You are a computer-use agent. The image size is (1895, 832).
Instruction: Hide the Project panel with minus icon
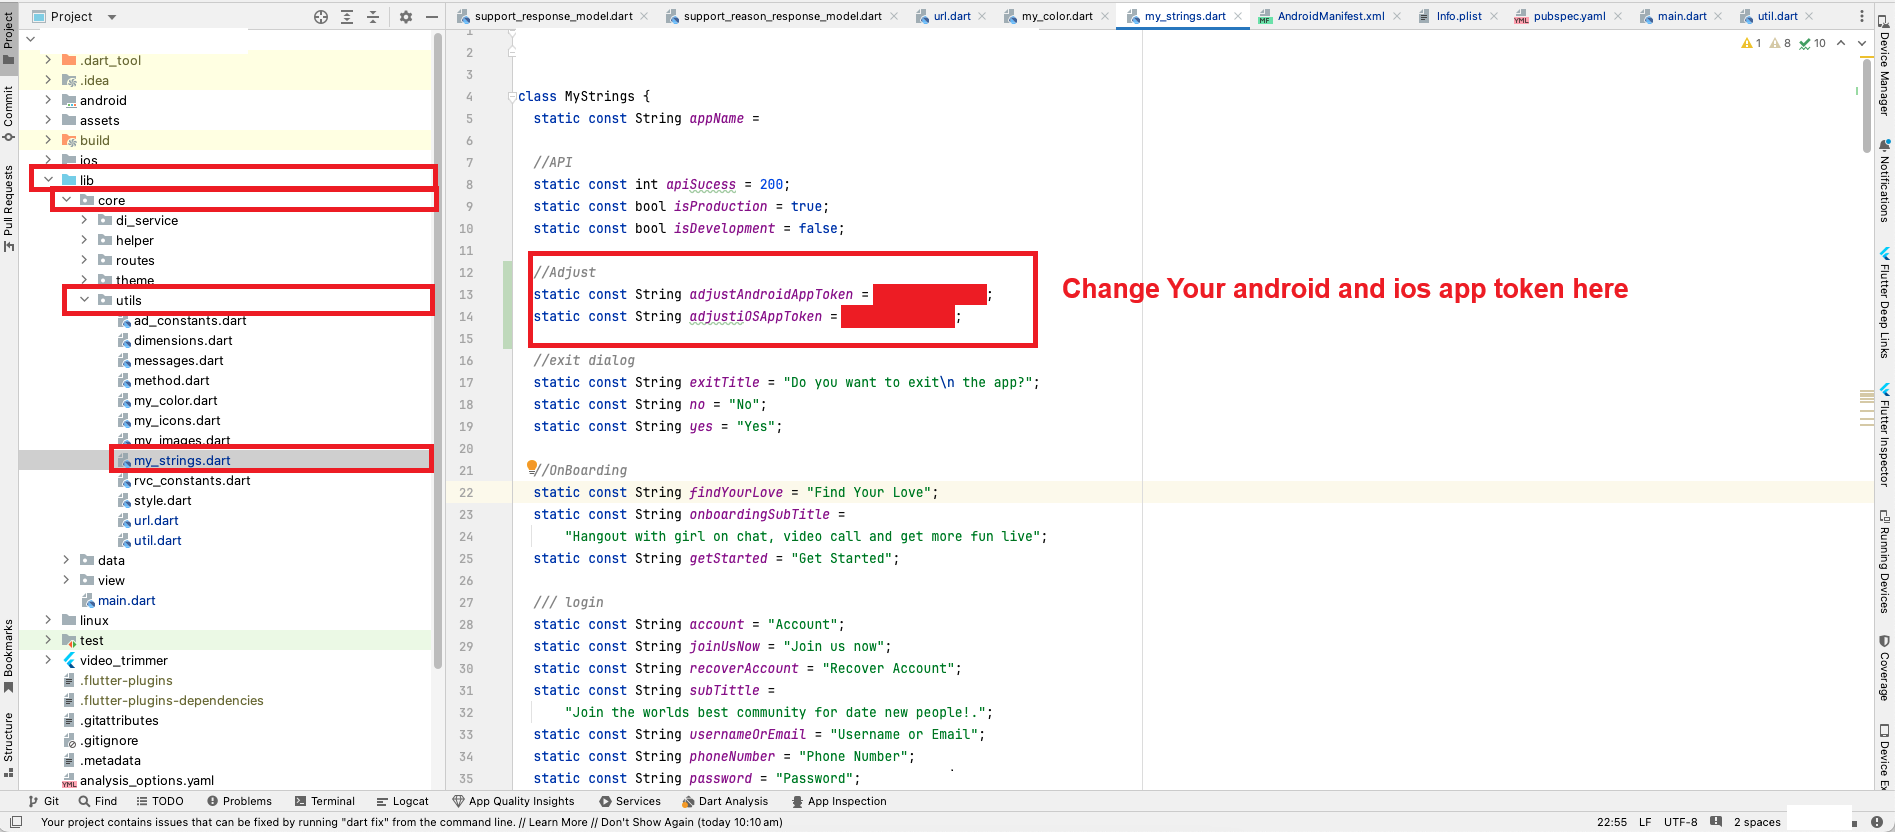pyautogui.click(x=432, y=17)
